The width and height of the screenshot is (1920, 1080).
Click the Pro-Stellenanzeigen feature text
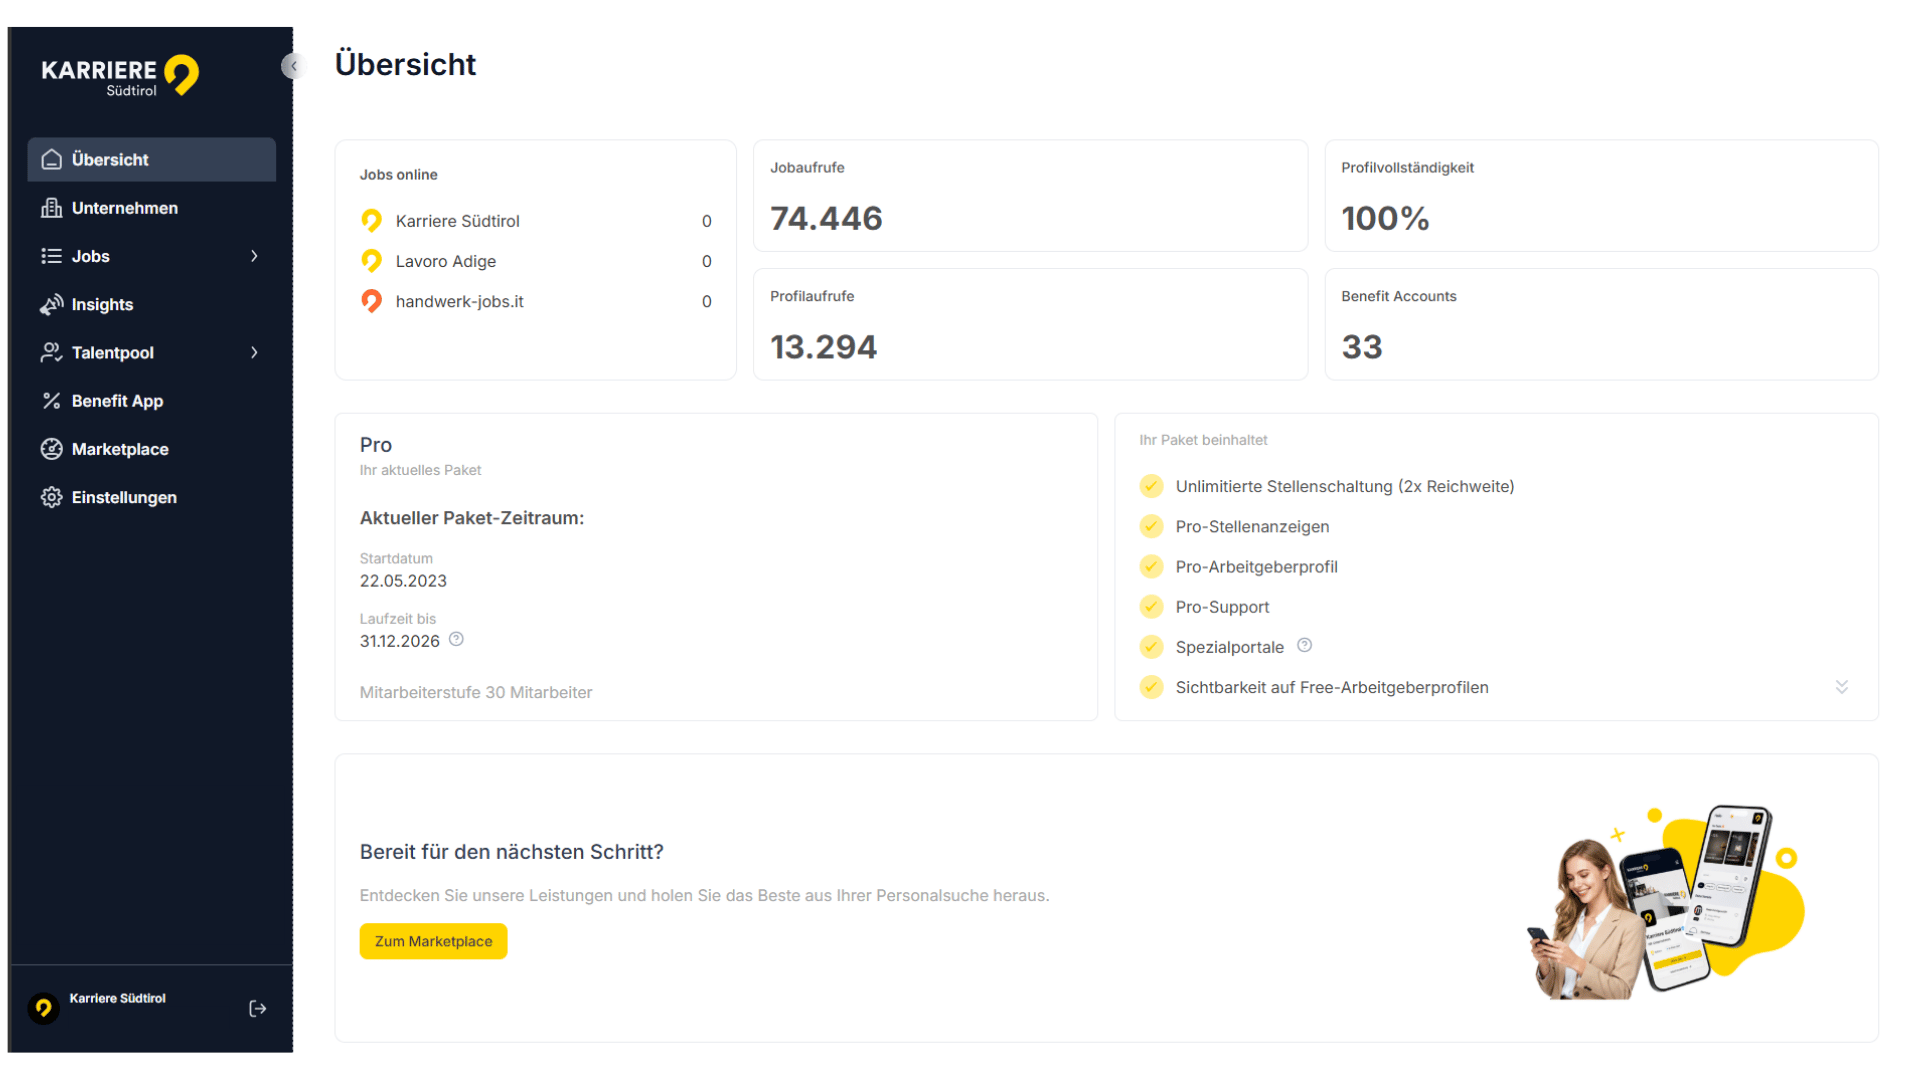(x=1252, y=526)
